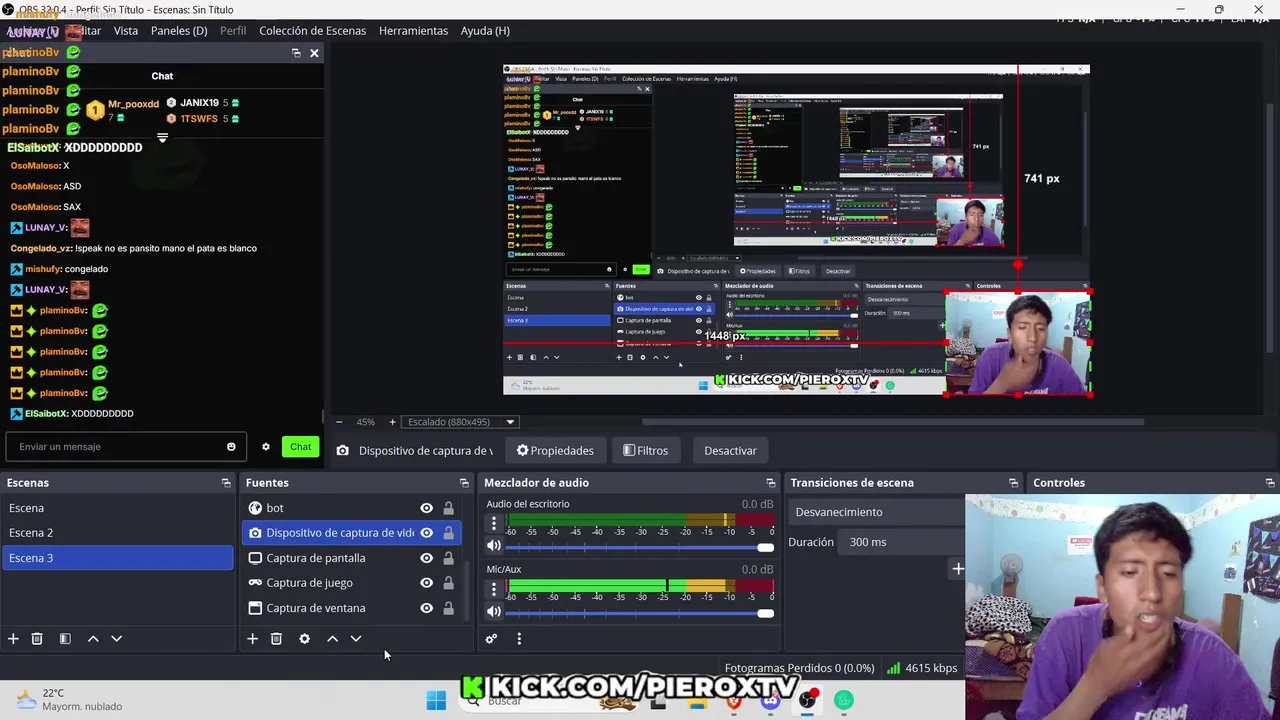Select Escena in scenes list
Image resolution: width=1280 pixels, height=720 pixels.
pyautogui.click(x=118, y=508)
